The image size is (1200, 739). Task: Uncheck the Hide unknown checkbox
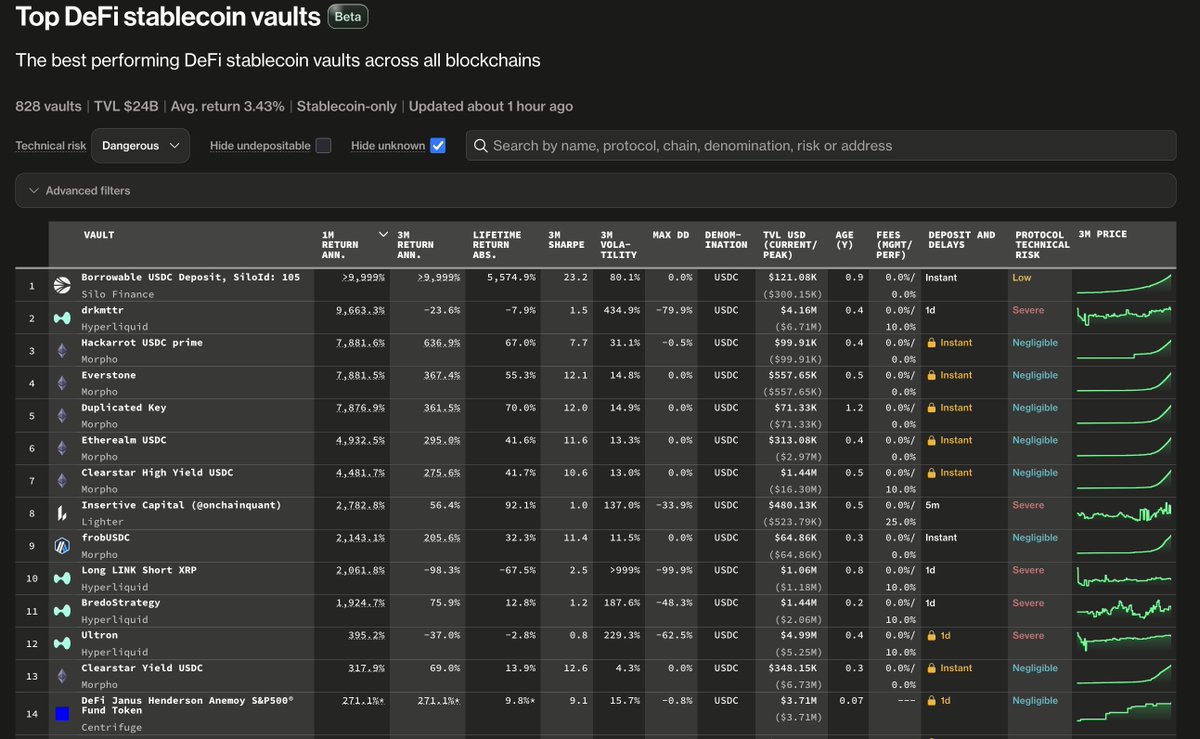[437, 145]
